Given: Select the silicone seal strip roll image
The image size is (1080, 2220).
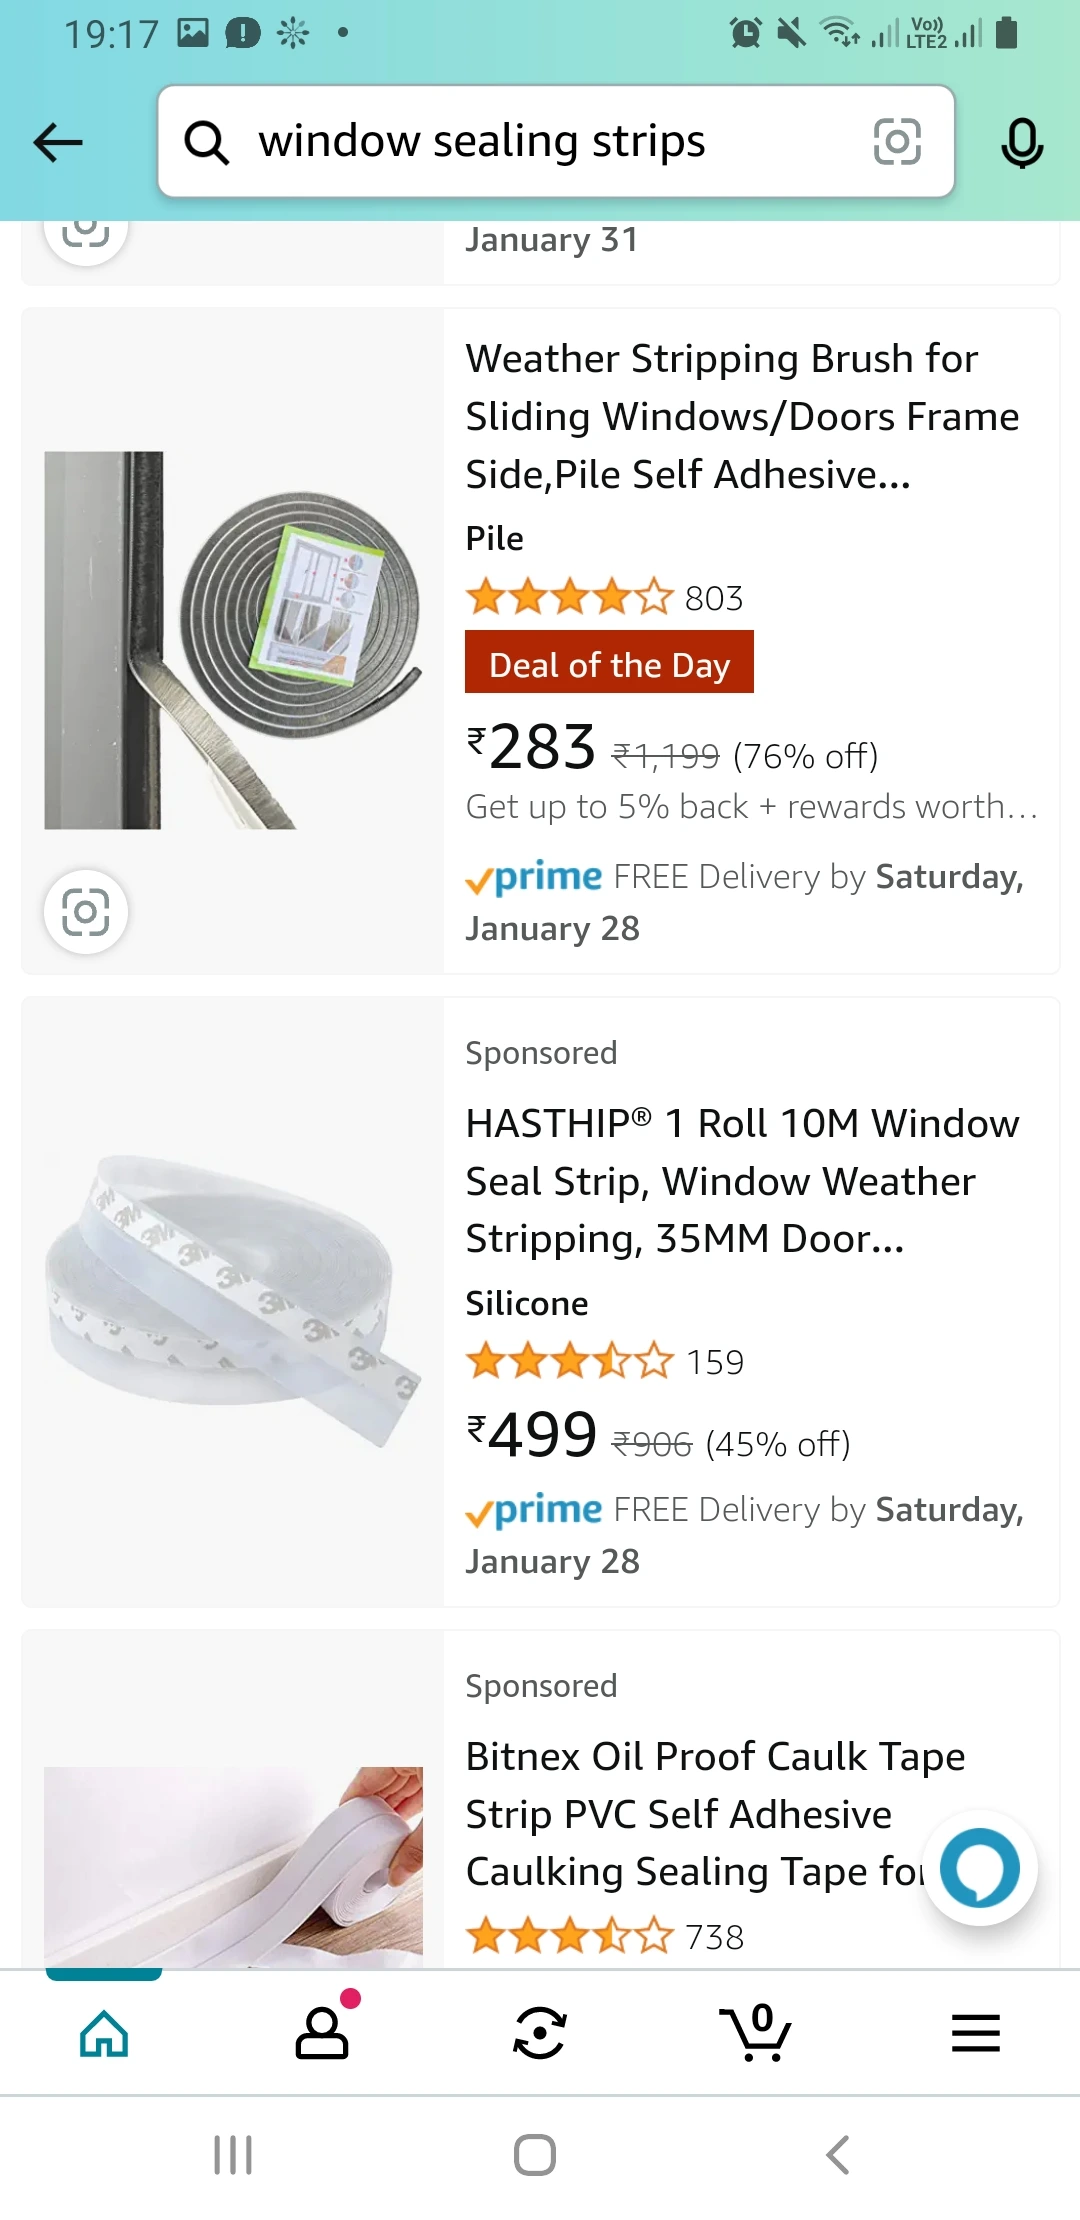Looking at the screenshot, I should (233, 1300).
